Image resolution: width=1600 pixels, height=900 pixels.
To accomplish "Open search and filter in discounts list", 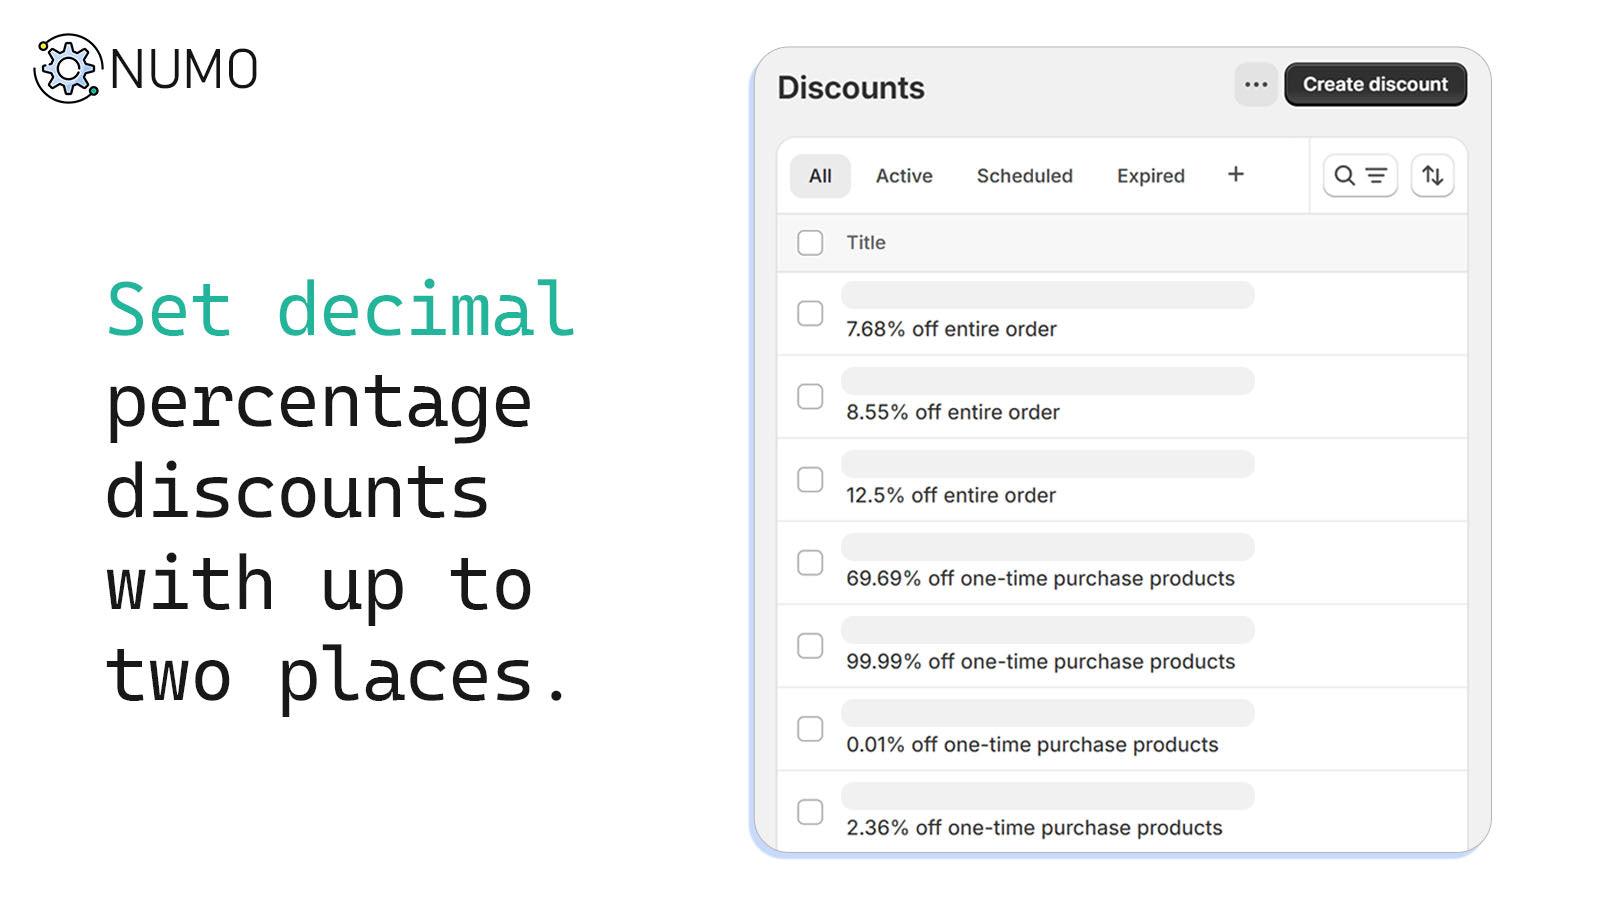I will tap(1360, 176).
